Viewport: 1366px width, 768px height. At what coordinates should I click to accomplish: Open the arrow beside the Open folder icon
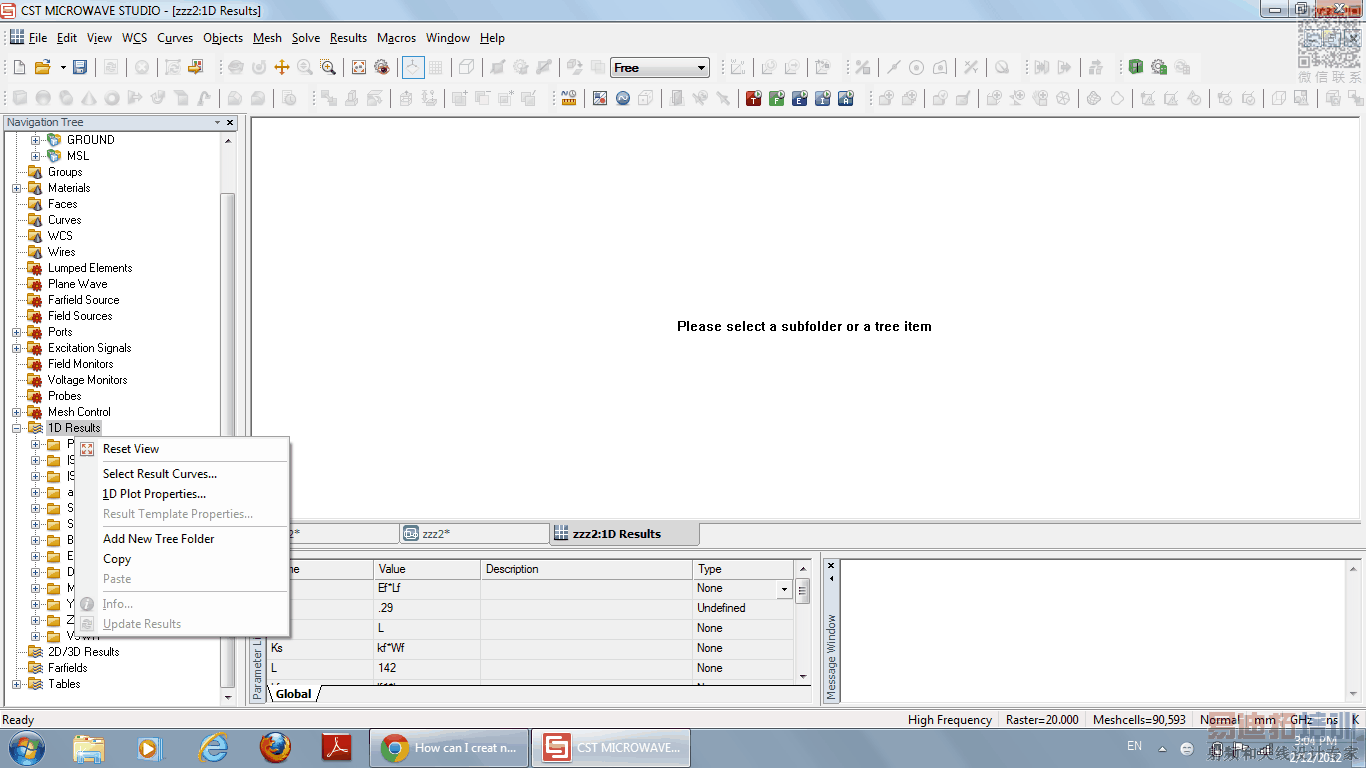click(x=63, y=68)
